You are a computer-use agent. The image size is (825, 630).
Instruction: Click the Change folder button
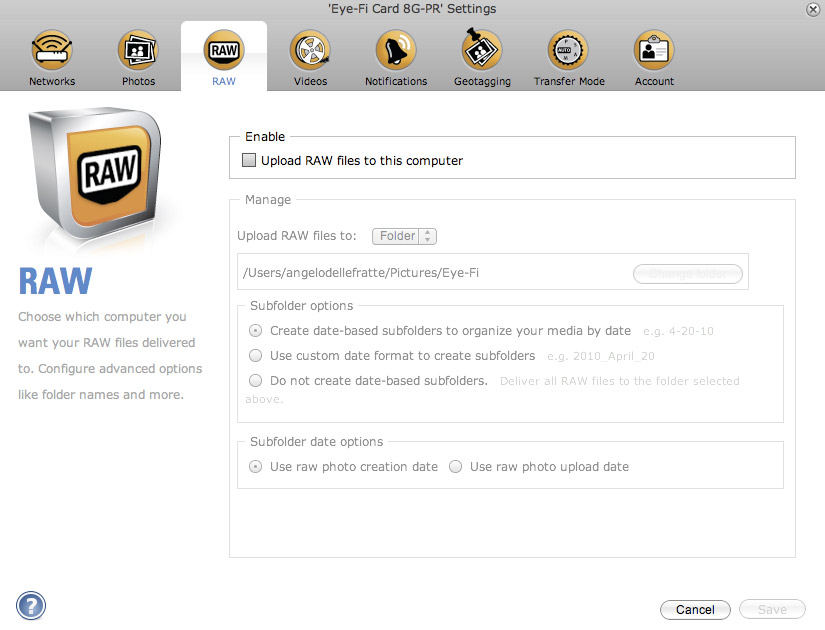pyautogui.click(x=688, y=274)
